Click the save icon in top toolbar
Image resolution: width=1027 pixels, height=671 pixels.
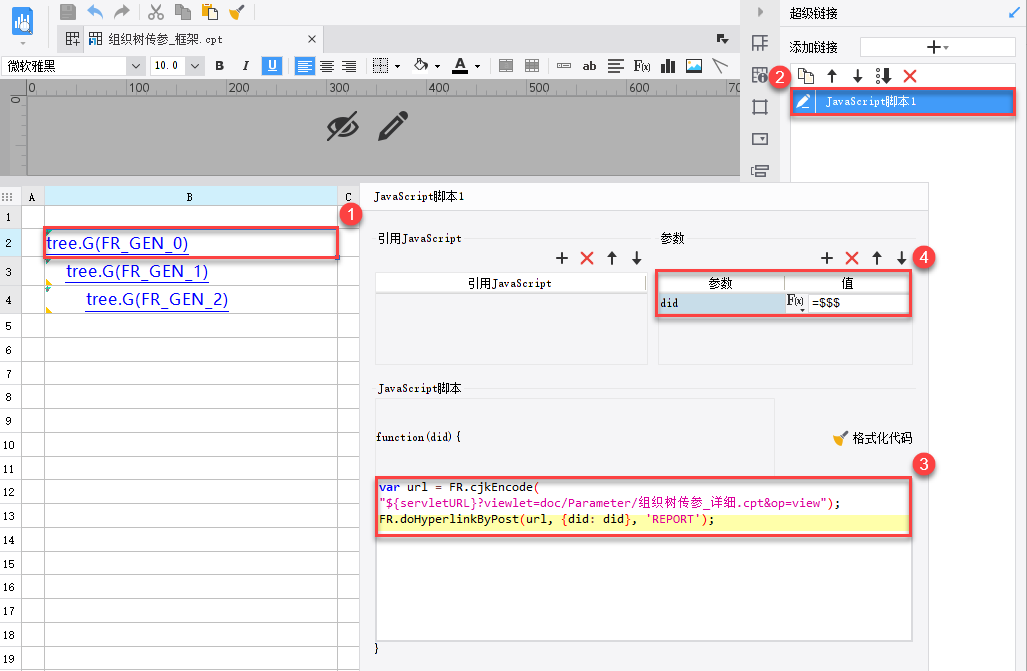click(x=67, y=11)
